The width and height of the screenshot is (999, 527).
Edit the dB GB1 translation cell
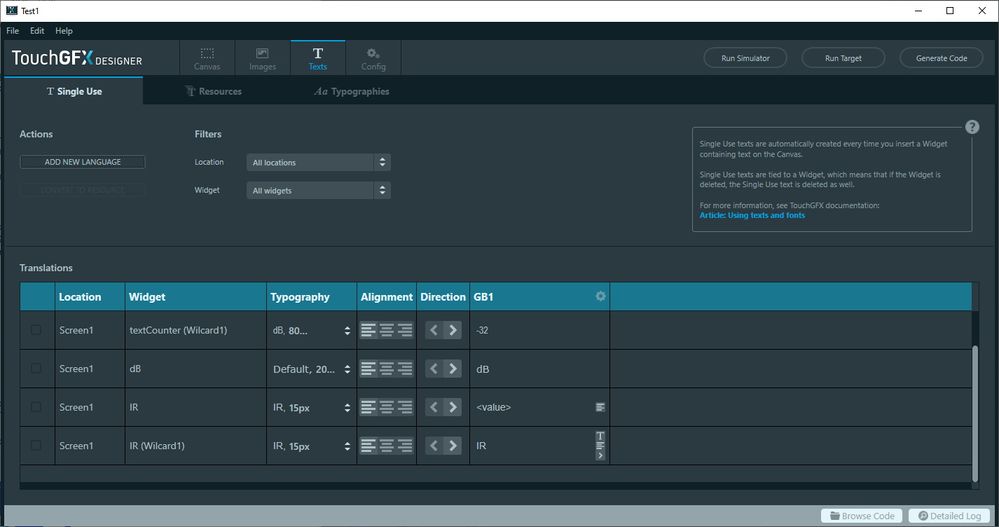[539, 369]
